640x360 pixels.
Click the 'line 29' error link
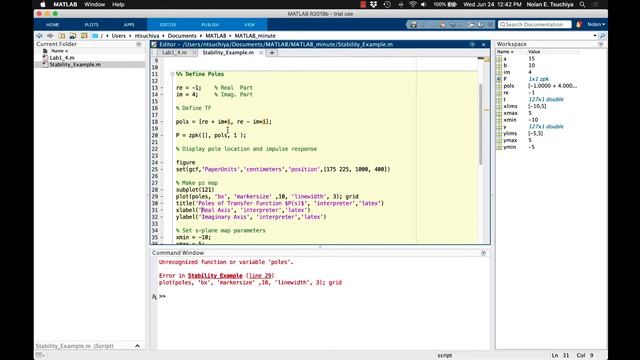tap(261, 276)
